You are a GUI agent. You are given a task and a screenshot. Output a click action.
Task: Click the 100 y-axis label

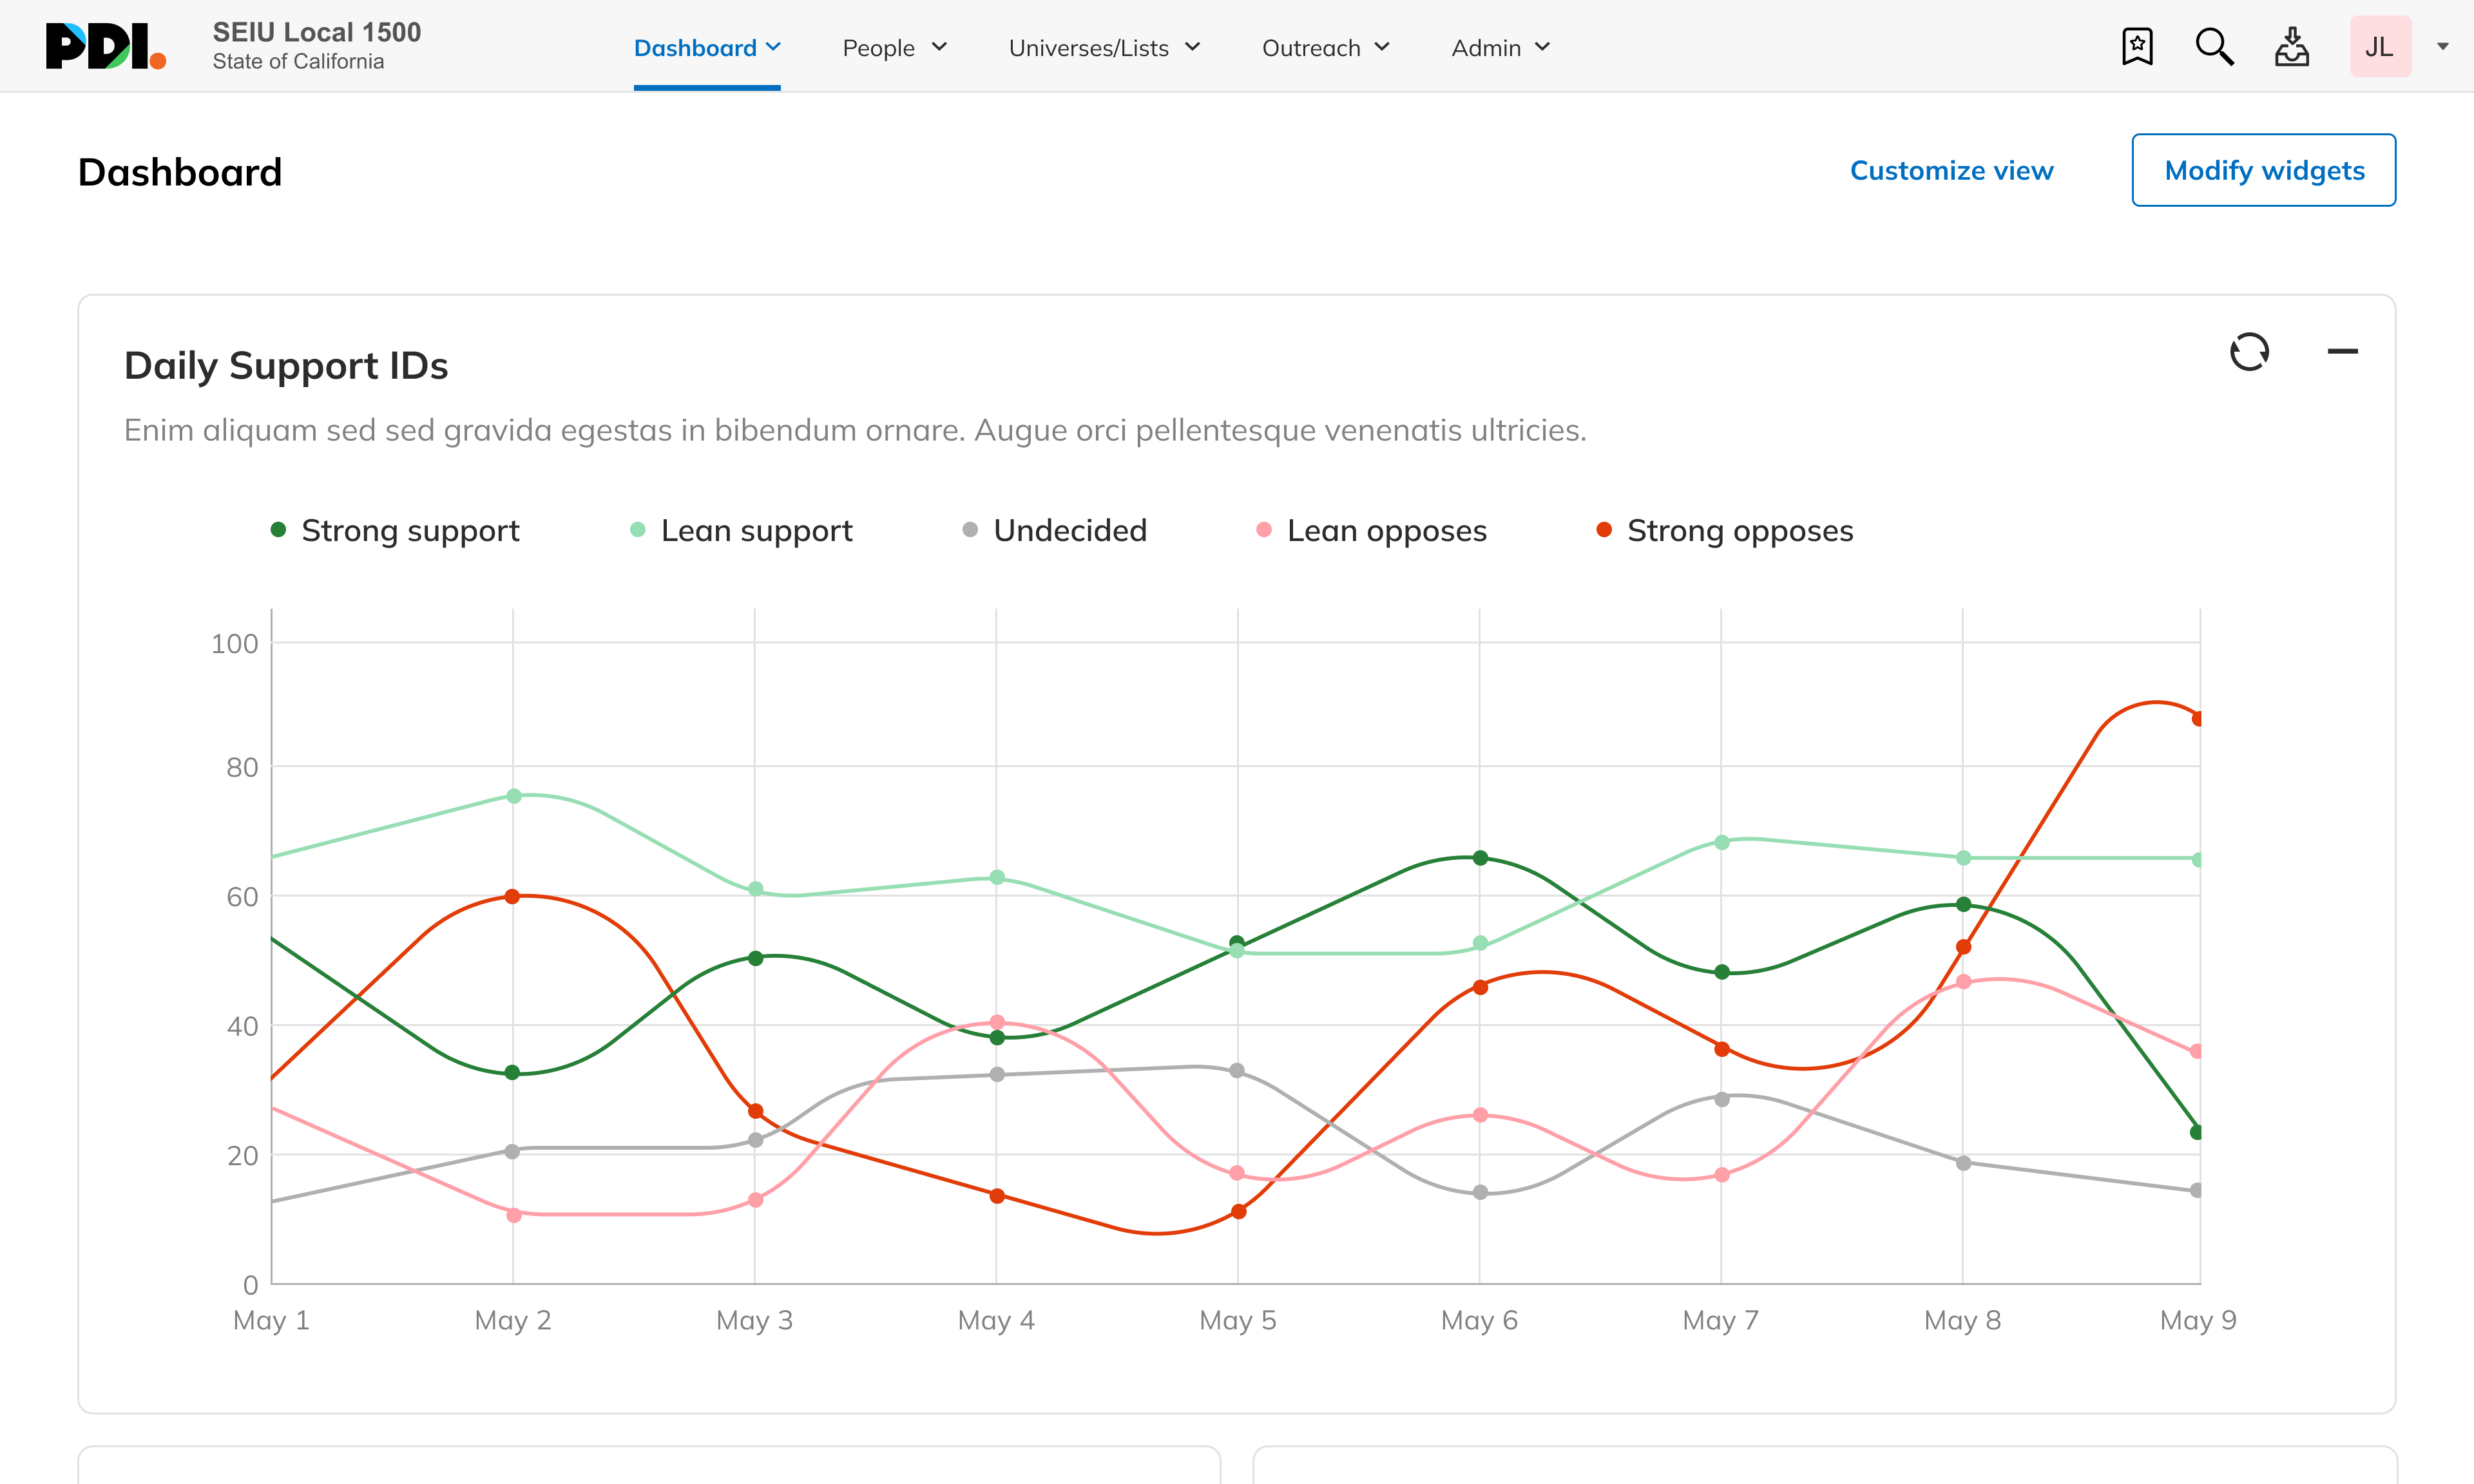coord(234,644)
